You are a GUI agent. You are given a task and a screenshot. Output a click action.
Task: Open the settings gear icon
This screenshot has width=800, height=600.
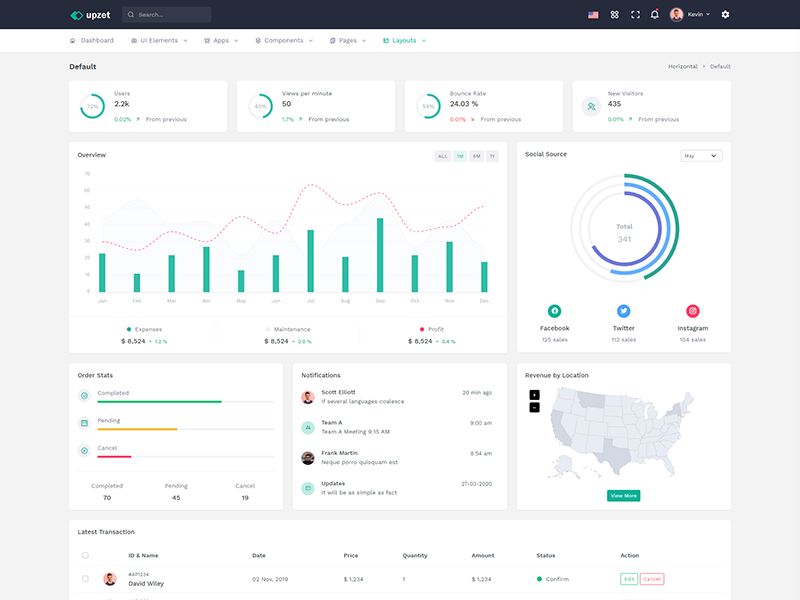pos(725,14)
